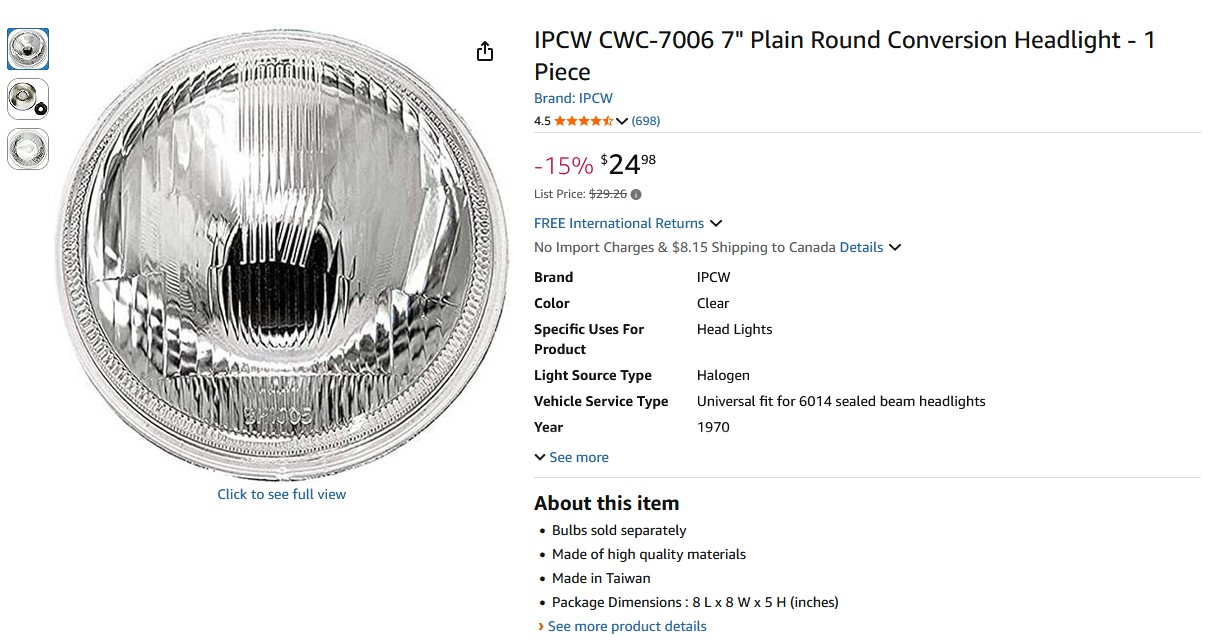Image resolution: width=1221 pixels, height=643 pixels.
Task: Select the second thumbnail with black ring
Action: pos(28,99)
